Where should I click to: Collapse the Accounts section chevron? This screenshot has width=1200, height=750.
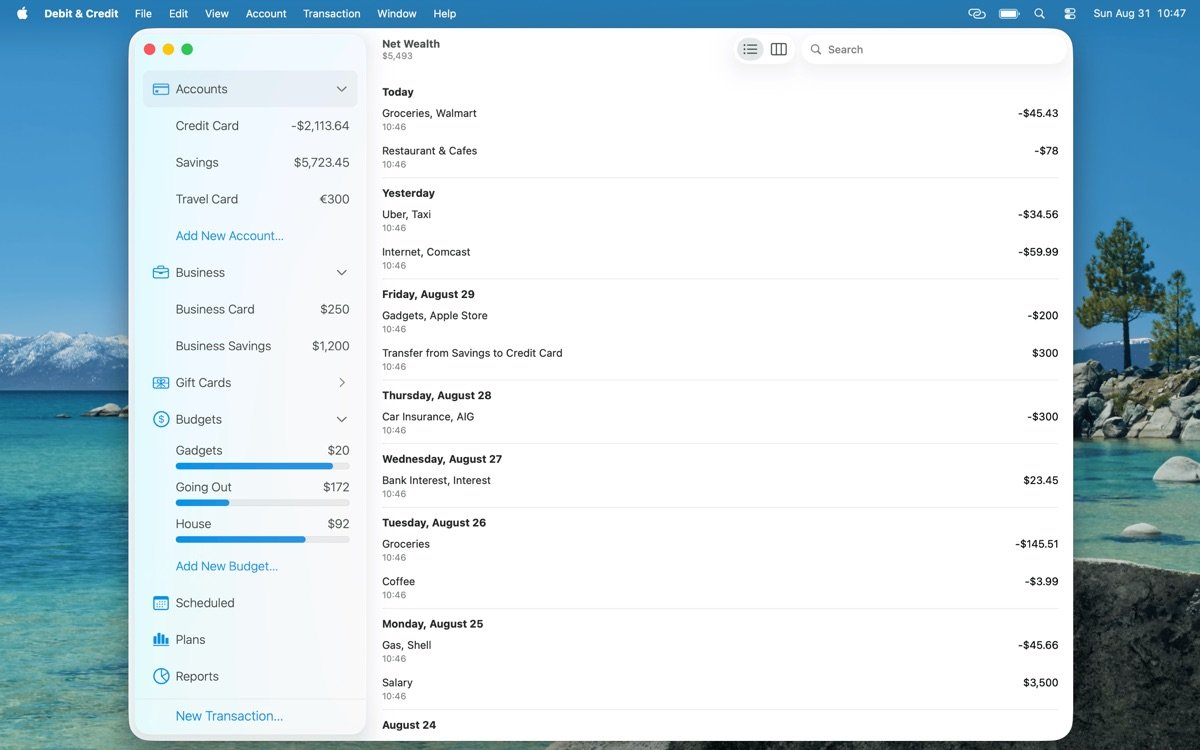pos(343,89)
